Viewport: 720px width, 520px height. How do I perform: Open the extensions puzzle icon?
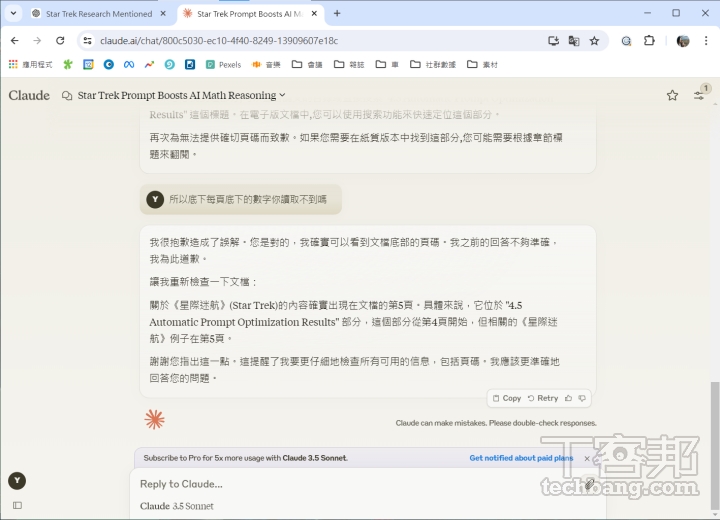649,41
